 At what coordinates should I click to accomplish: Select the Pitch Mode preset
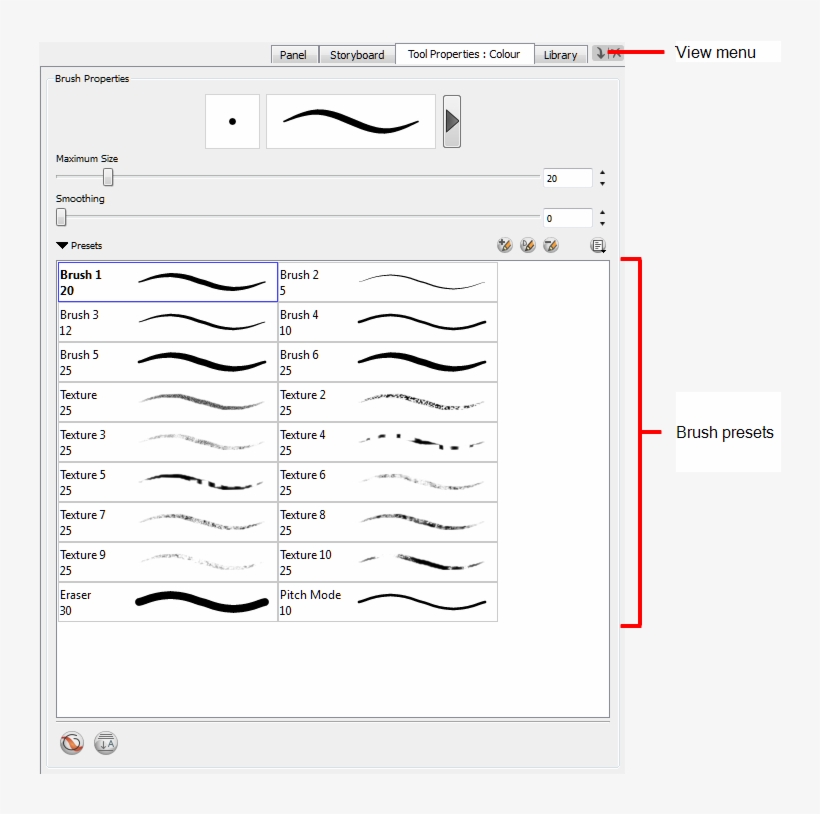click(x=385, y=602)
